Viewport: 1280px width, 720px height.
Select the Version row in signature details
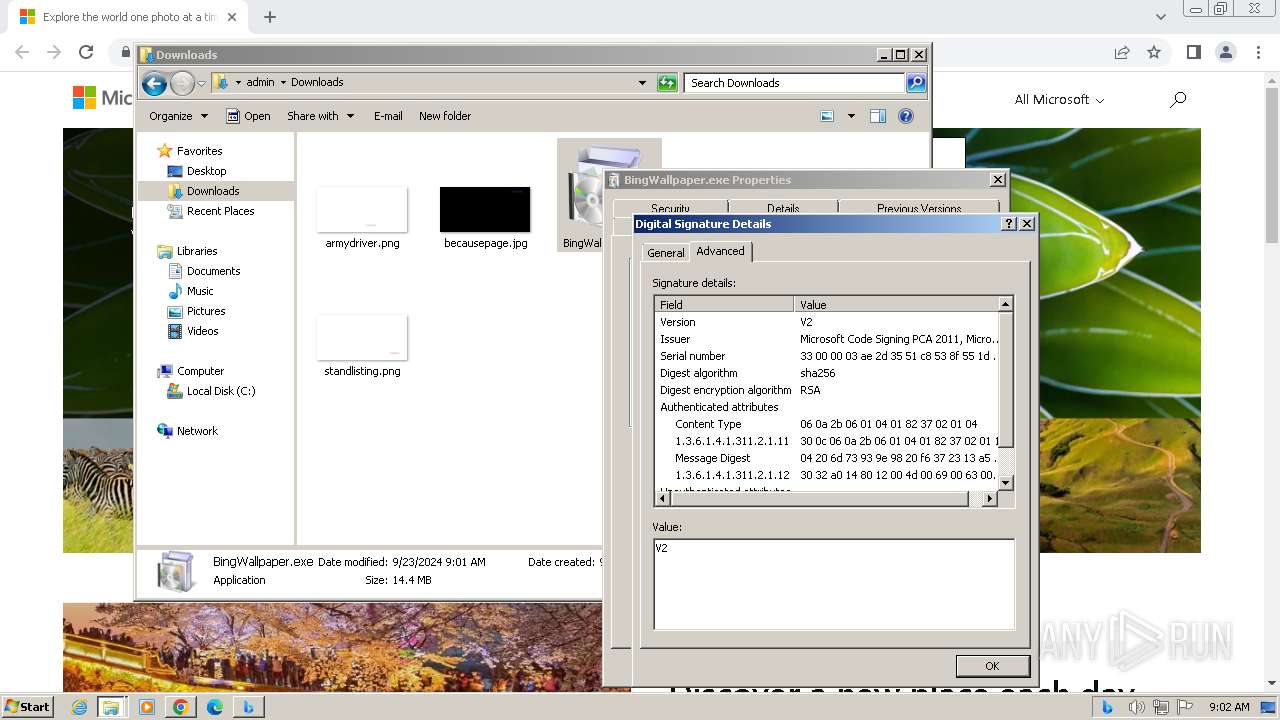[x=827, y=322]
